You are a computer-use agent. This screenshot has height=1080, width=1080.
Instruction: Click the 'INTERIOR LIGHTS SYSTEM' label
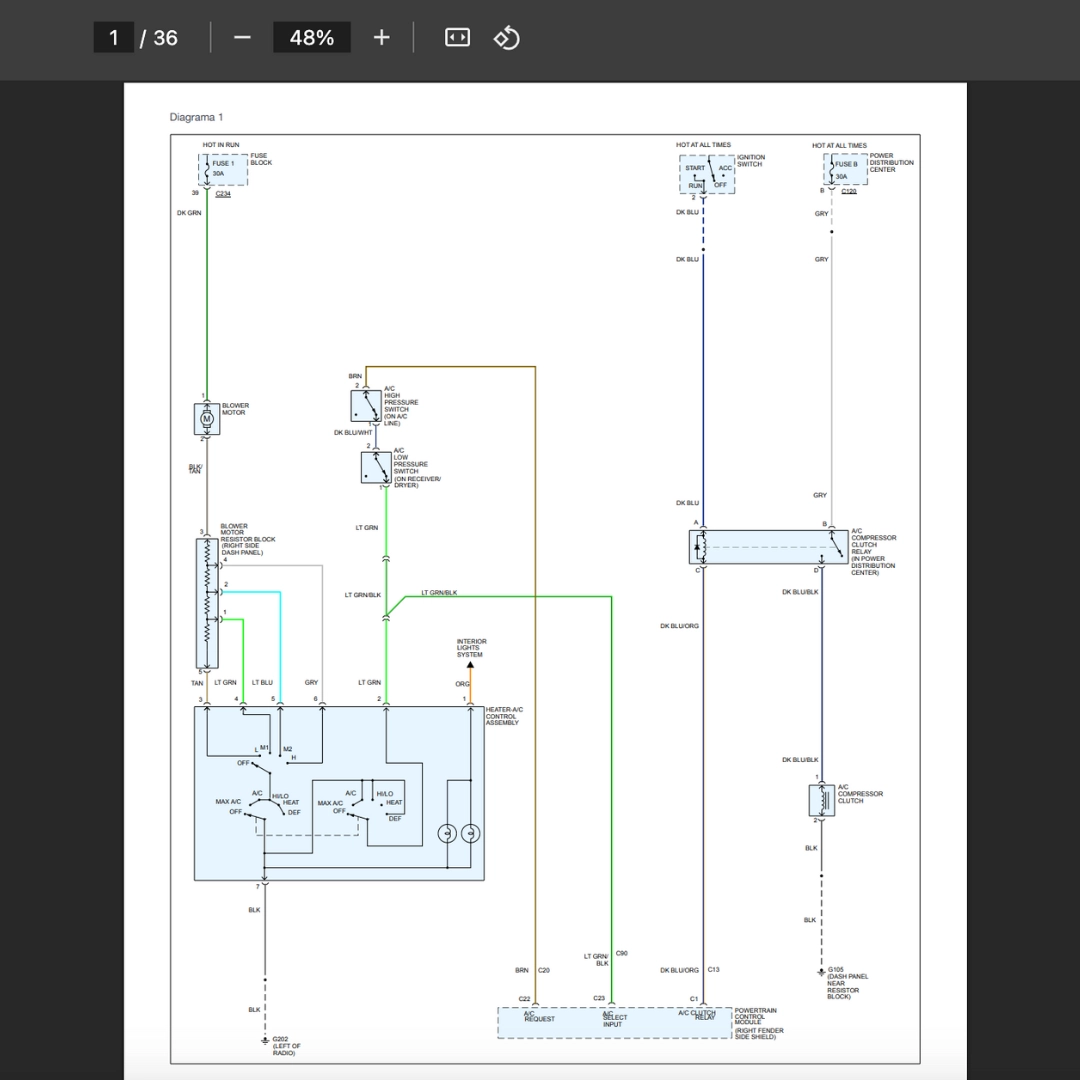[x=471, y=648]
